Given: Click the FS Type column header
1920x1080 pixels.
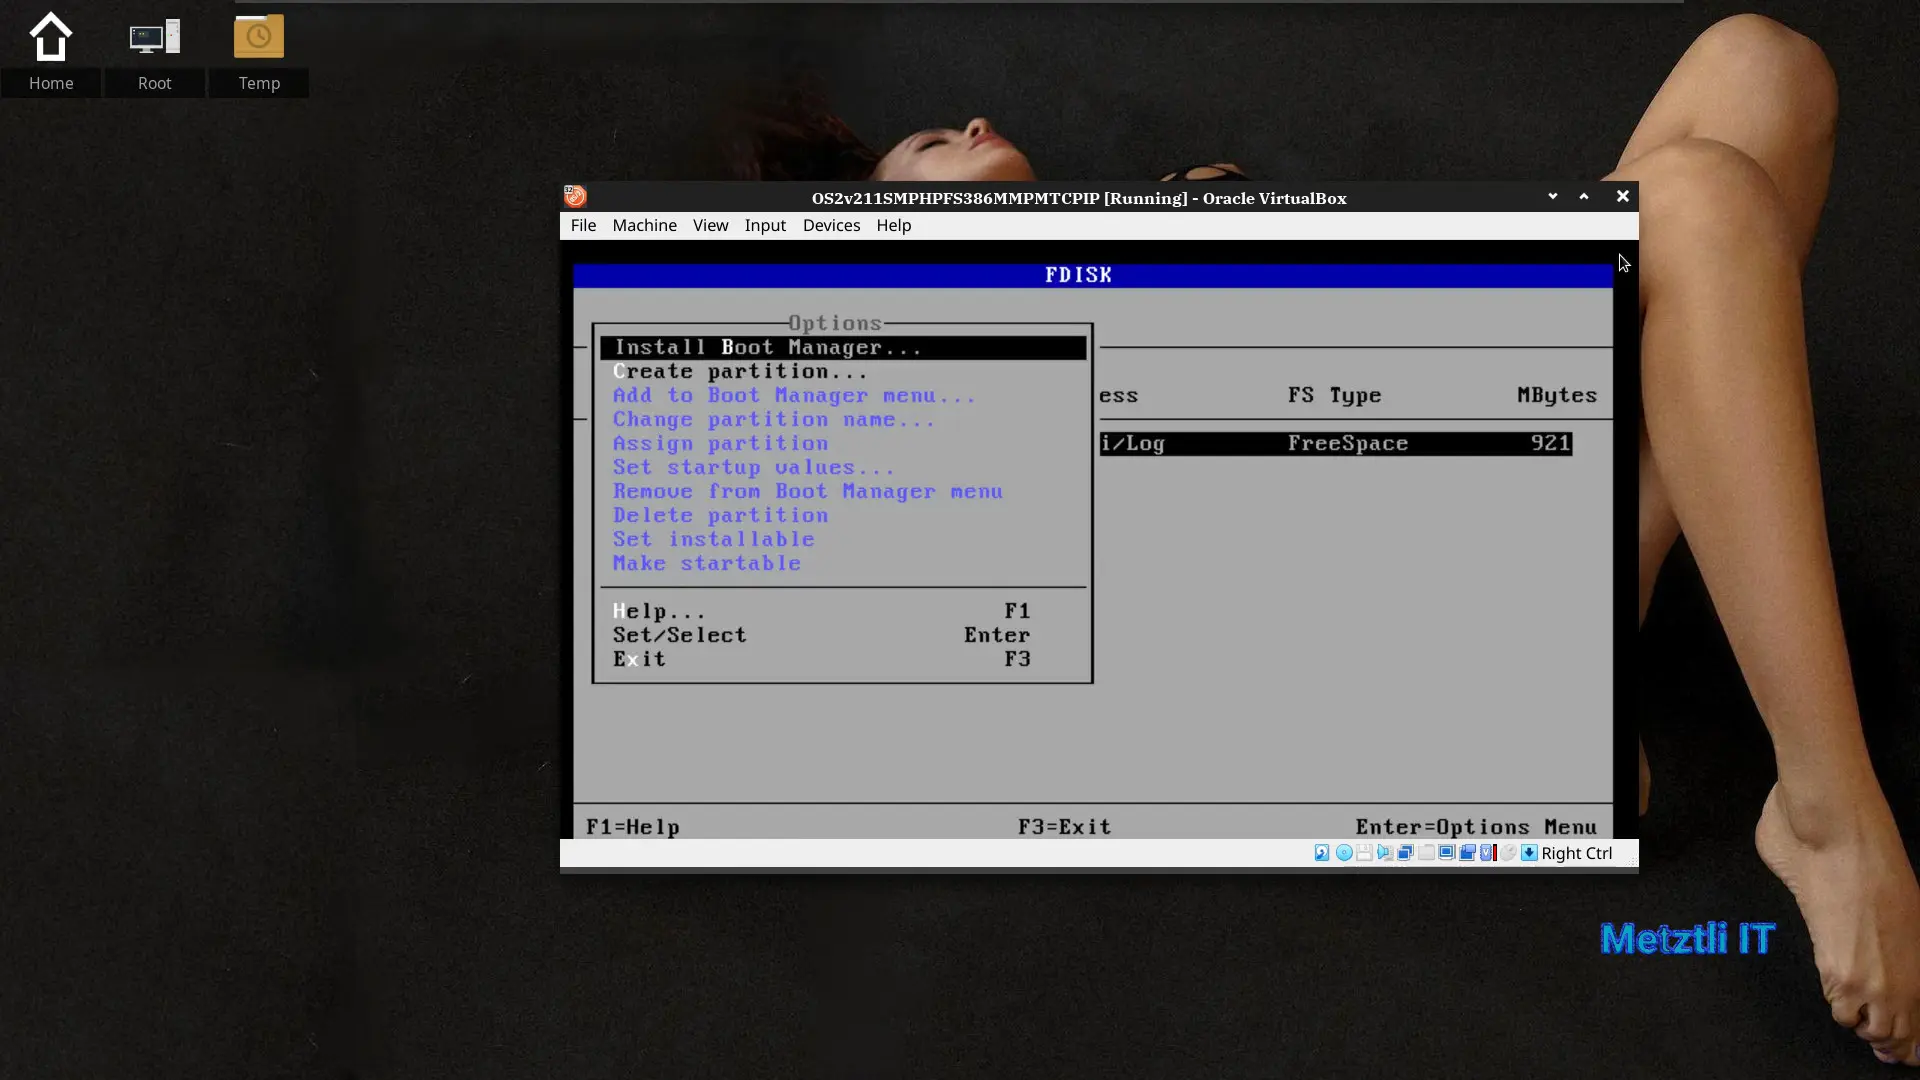Looking at the screenshot, I should click(1334, 395).
